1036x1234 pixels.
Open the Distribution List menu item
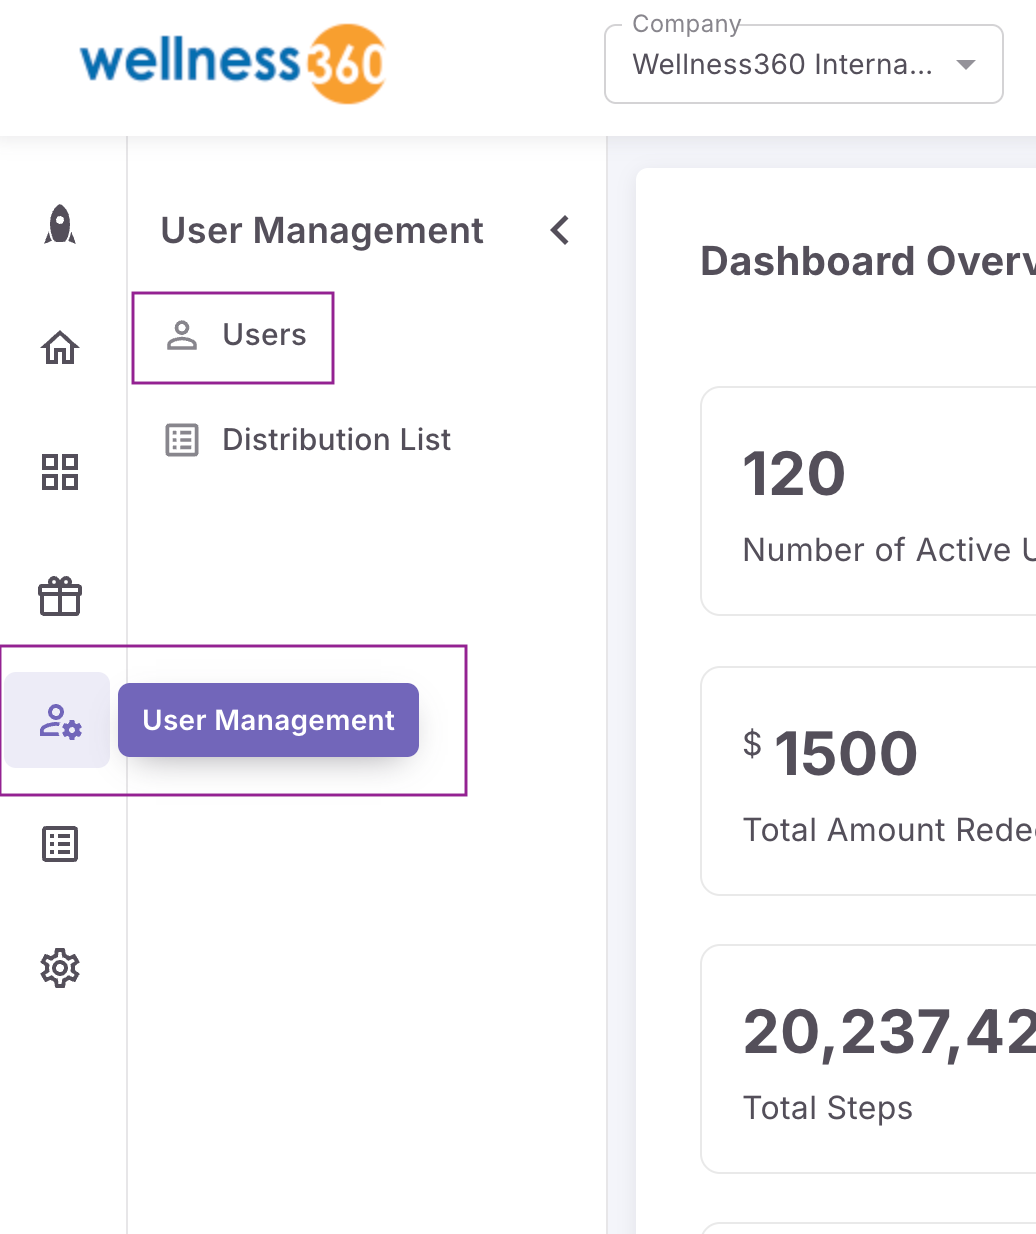pyautogui.click(x=308, y=440)
